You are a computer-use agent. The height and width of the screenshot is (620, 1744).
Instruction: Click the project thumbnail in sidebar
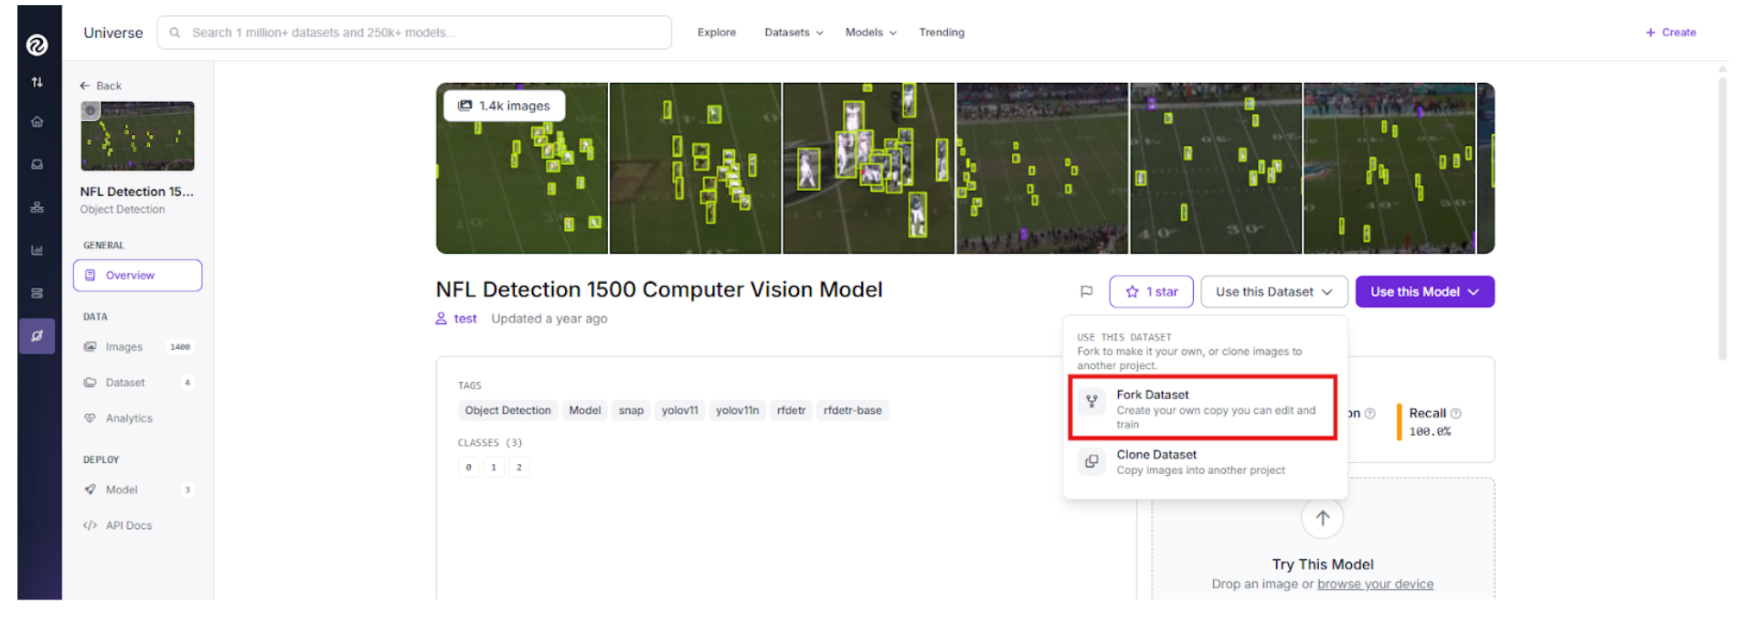tap(137, 136)
